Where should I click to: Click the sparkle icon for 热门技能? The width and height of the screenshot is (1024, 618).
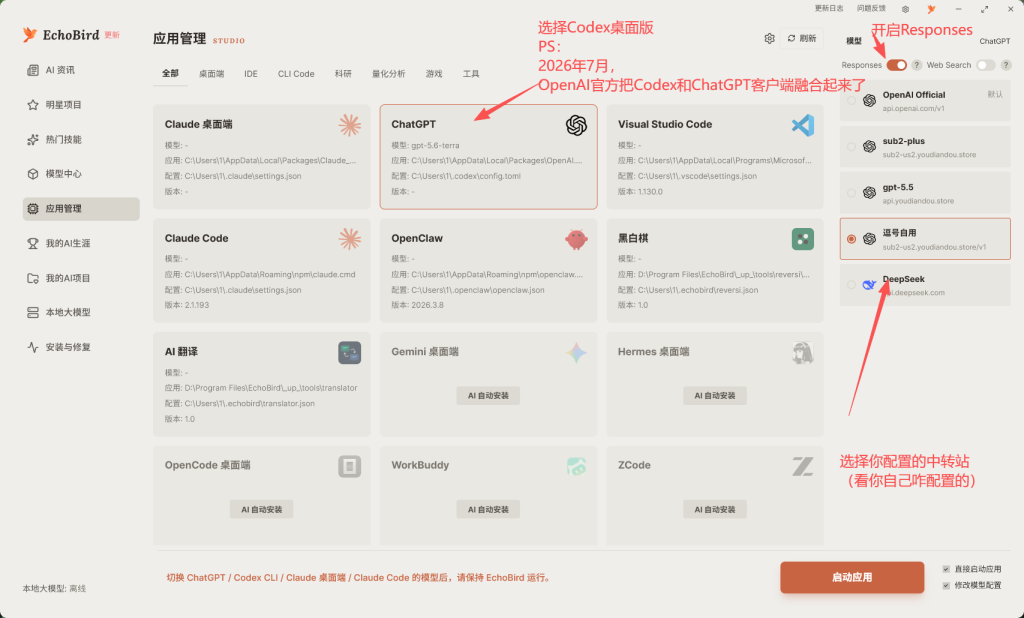(33, 139)
